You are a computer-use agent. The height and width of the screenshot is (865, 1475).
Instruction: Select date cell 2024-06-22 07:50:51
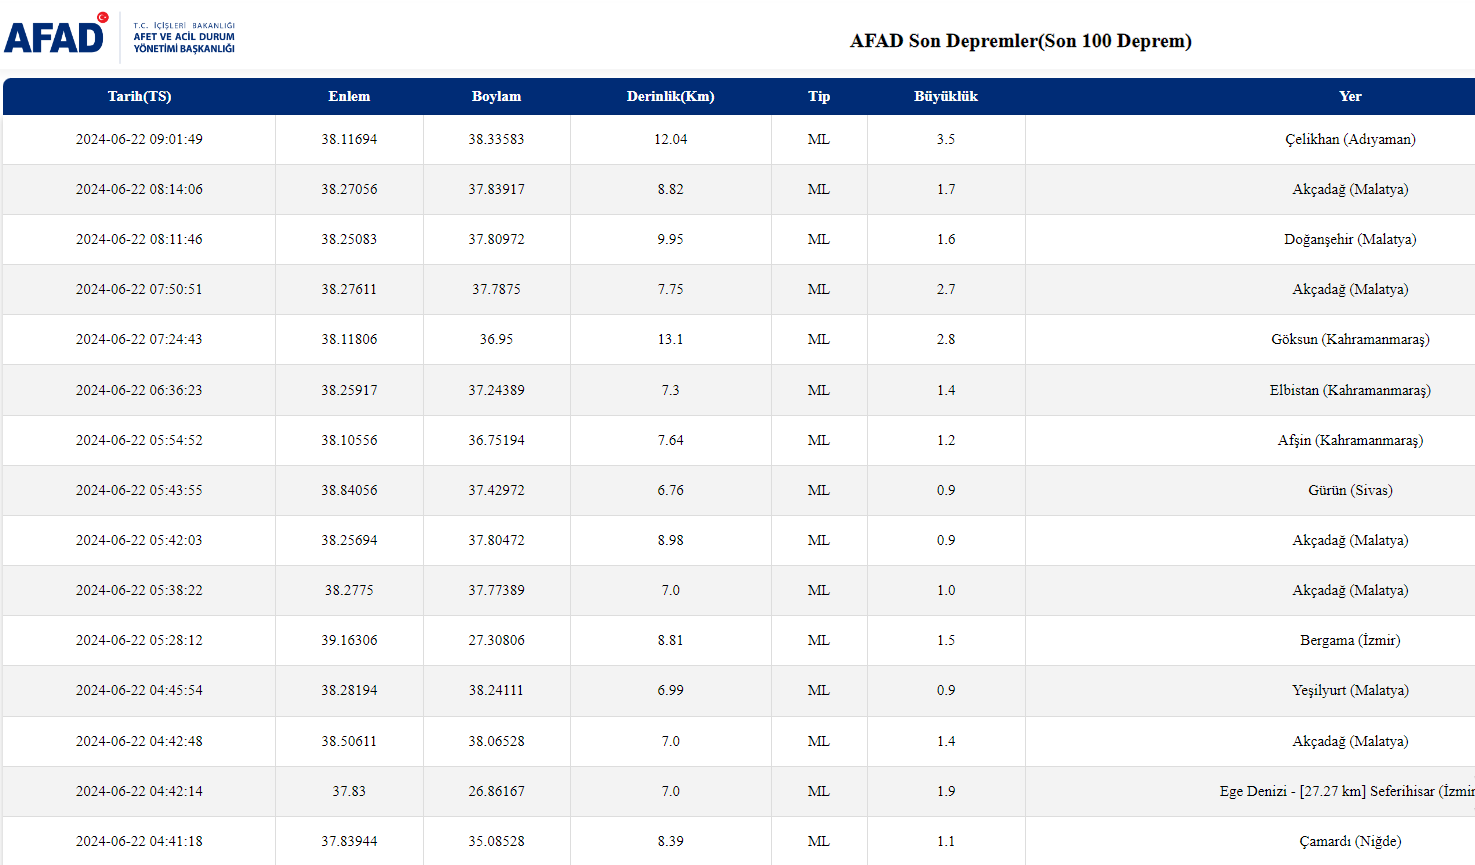click(x=139, y=289)
